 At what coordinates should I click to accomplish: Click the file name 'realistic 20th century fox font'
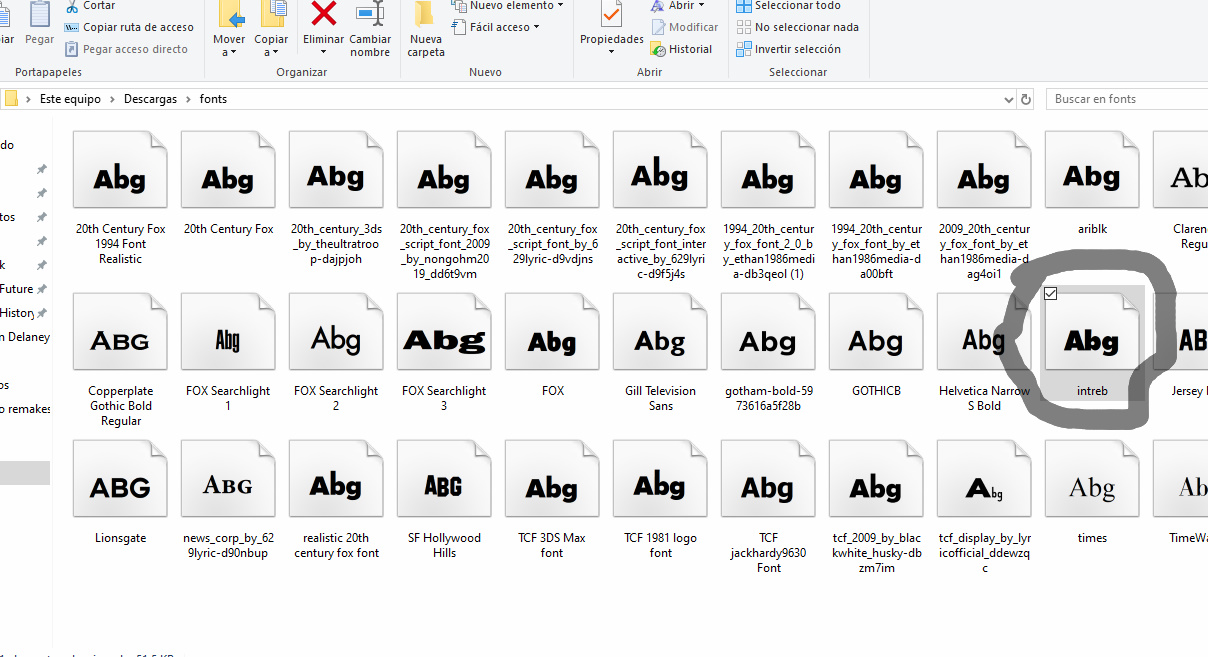tap(337, 545)
